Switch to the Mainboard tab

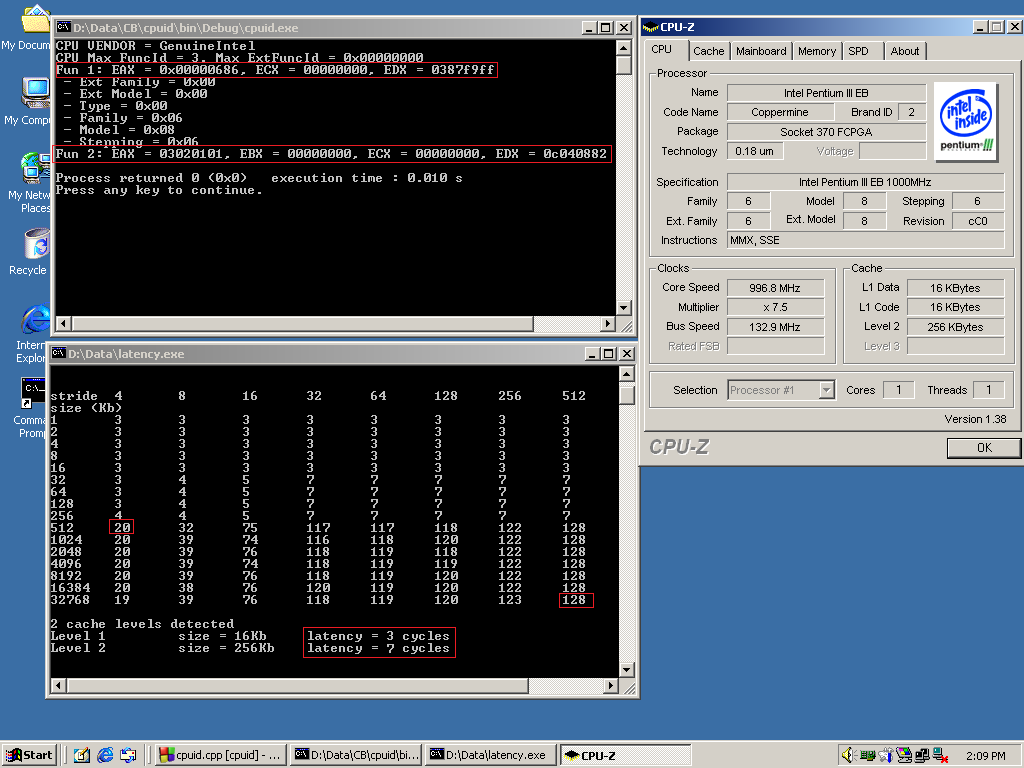[761, 51]
